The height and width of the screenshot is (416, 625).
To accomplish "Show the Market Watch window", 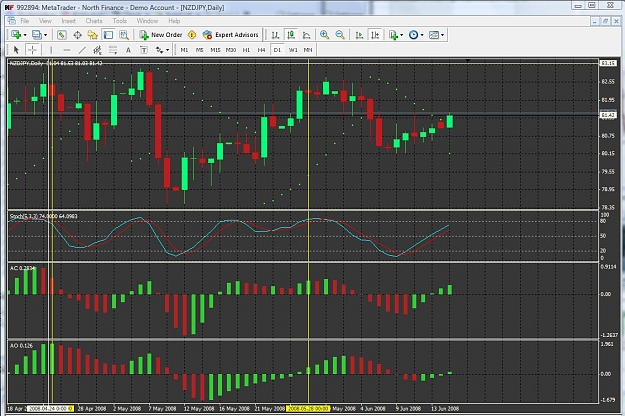I will [62, 35].
